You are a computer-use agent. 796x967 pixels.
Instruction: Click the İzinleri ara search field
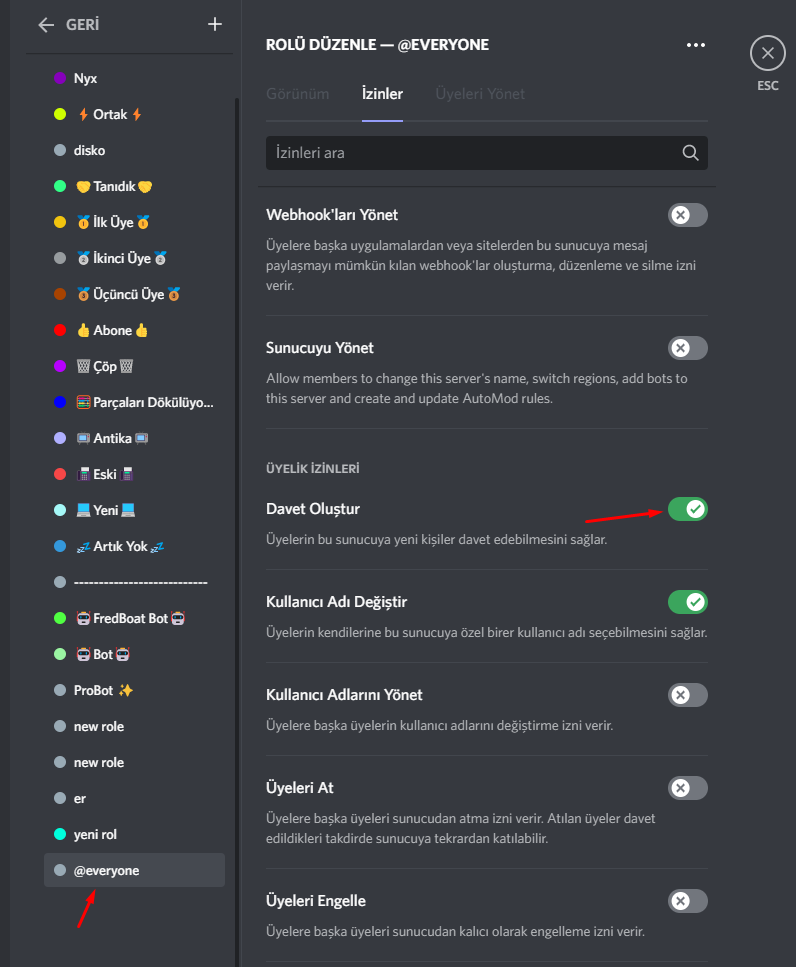tap(470, 153)
